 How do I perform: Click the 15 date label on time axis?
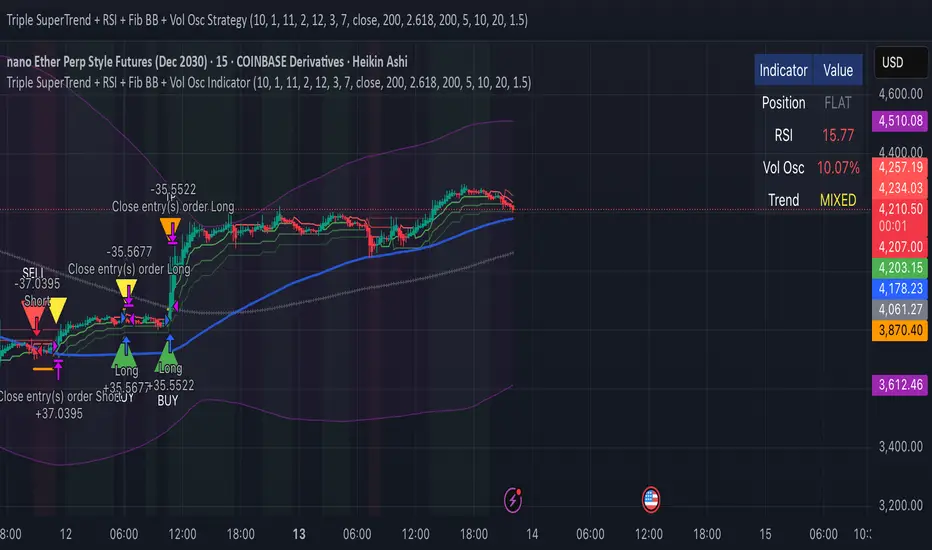click(766, 534)
